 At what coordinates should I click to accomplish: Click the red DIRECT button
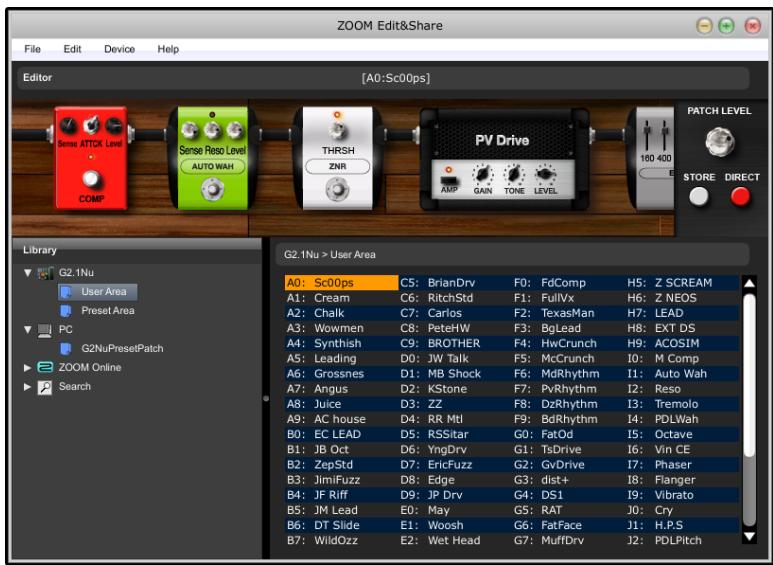740,197
